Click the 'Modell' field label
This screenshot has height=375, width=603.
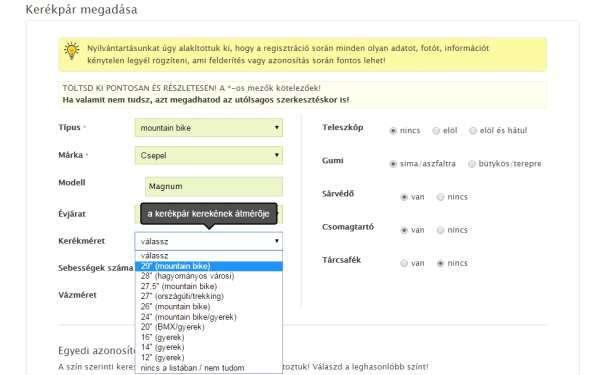pos(72,182)
